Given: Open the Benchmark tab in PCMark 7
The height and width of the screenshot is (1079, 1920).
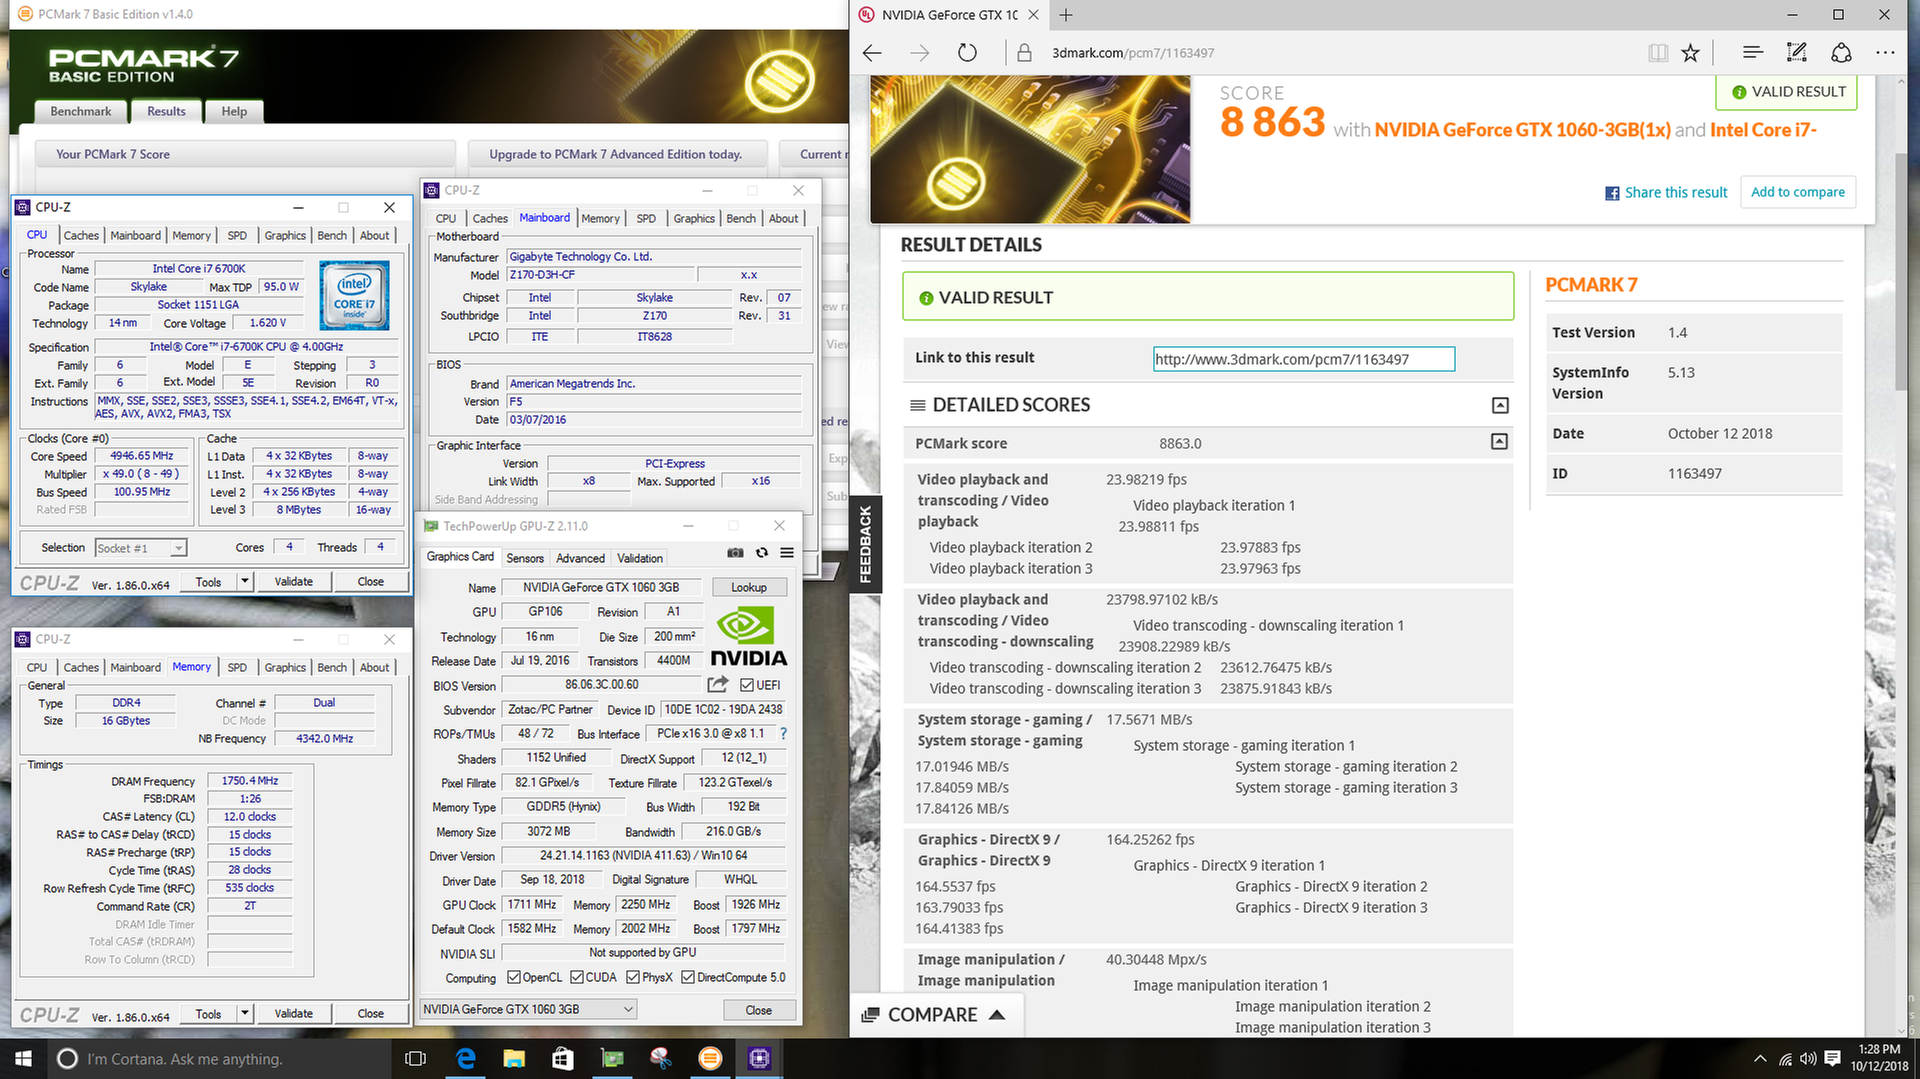Looking at the screenshot, I should pos(81,111).
